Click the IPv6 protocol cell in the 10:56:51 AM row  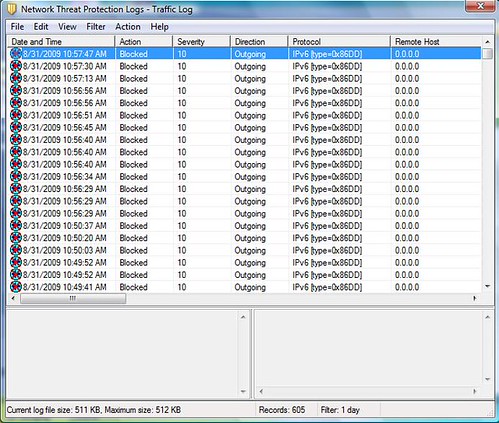[x=327, y=116]
